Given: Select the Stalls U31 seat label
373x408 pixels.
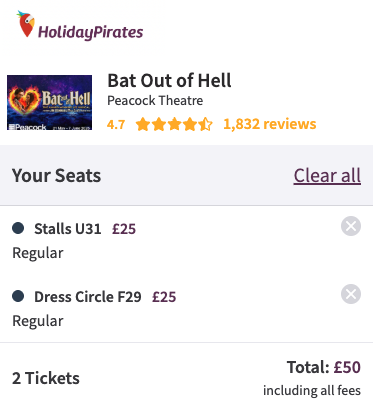Looking at the screenshot, I should [x=68, y=229].
